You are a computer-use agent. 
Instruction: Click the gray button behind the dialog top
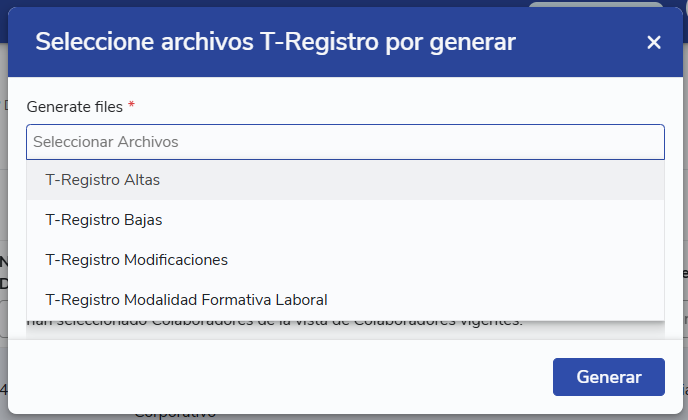595,4
